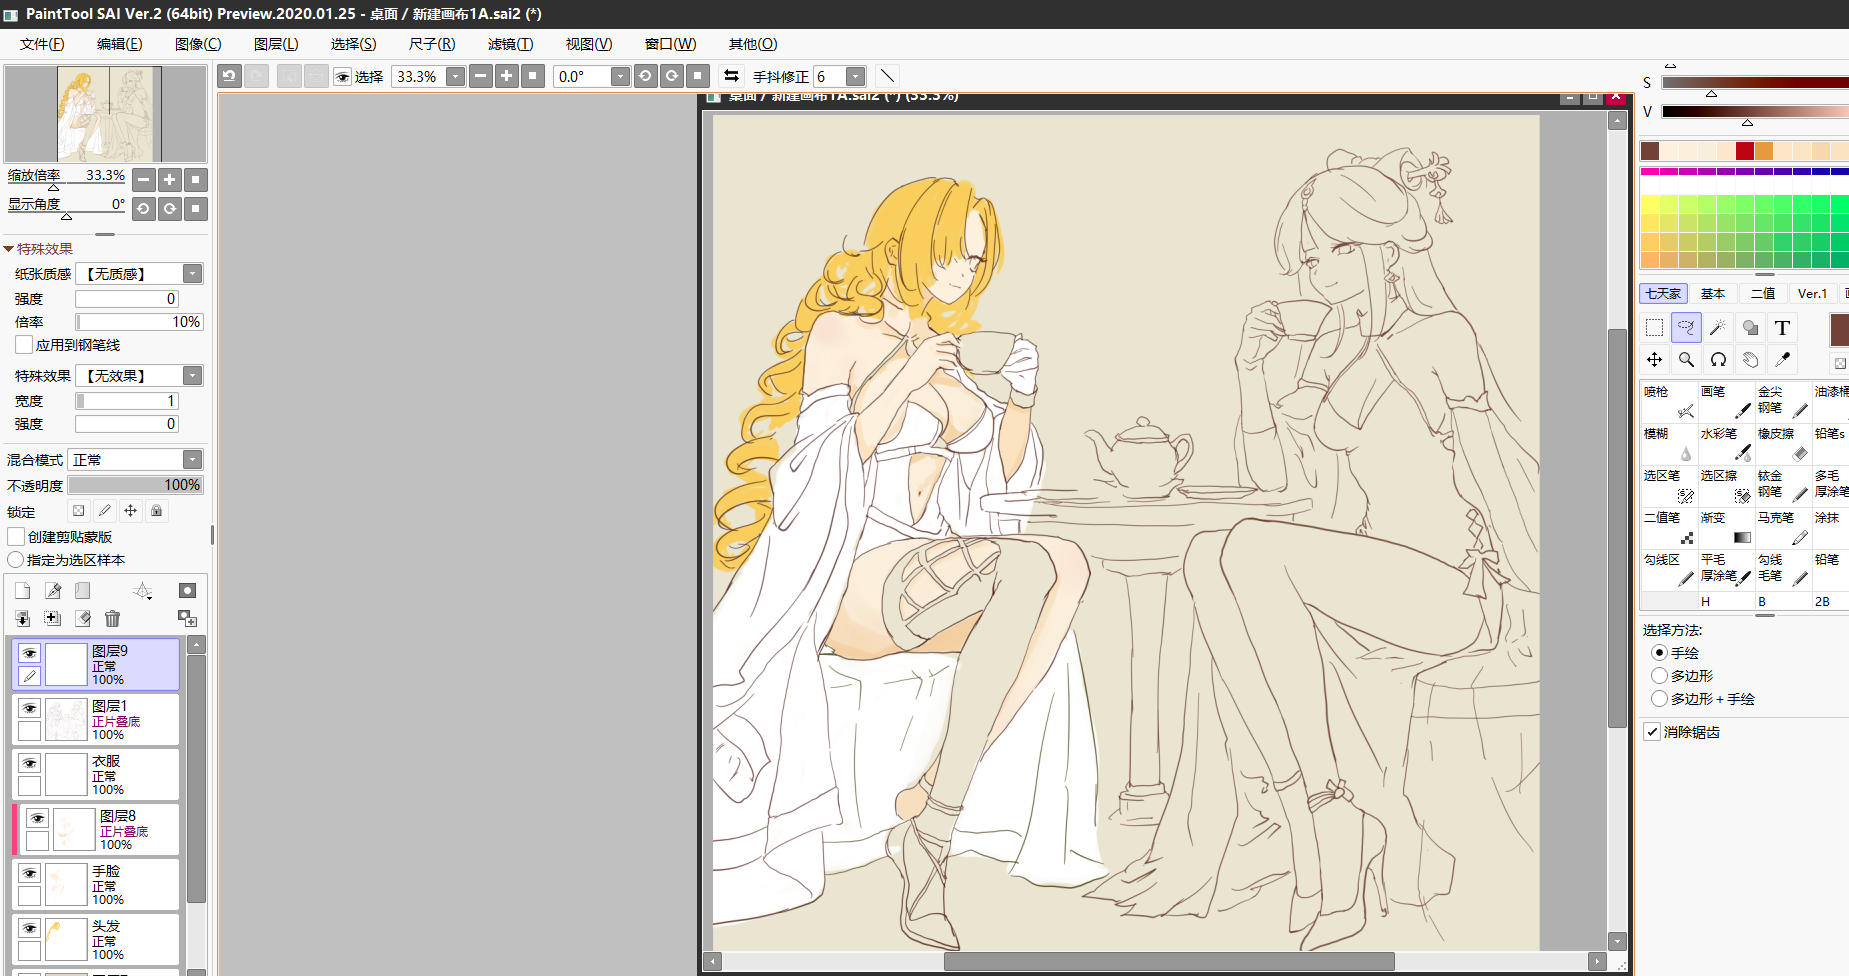Open the 视图(V) menu
The image size is (1849, 976).
pyautogui.click(x=589, y=44)
